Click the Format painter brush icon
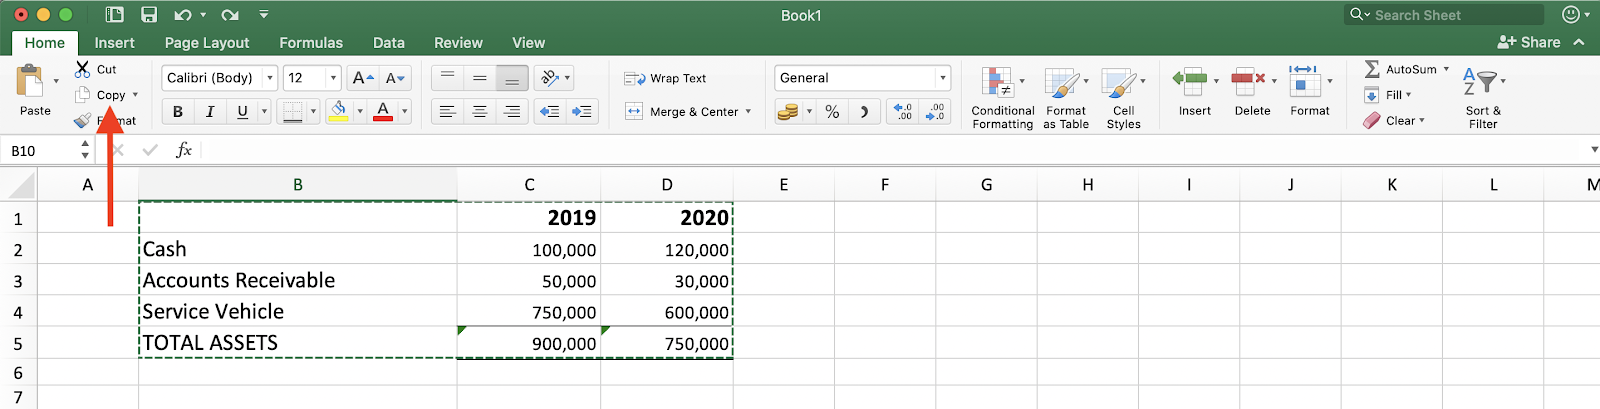 pyautogui.click(x=83, y=120)
